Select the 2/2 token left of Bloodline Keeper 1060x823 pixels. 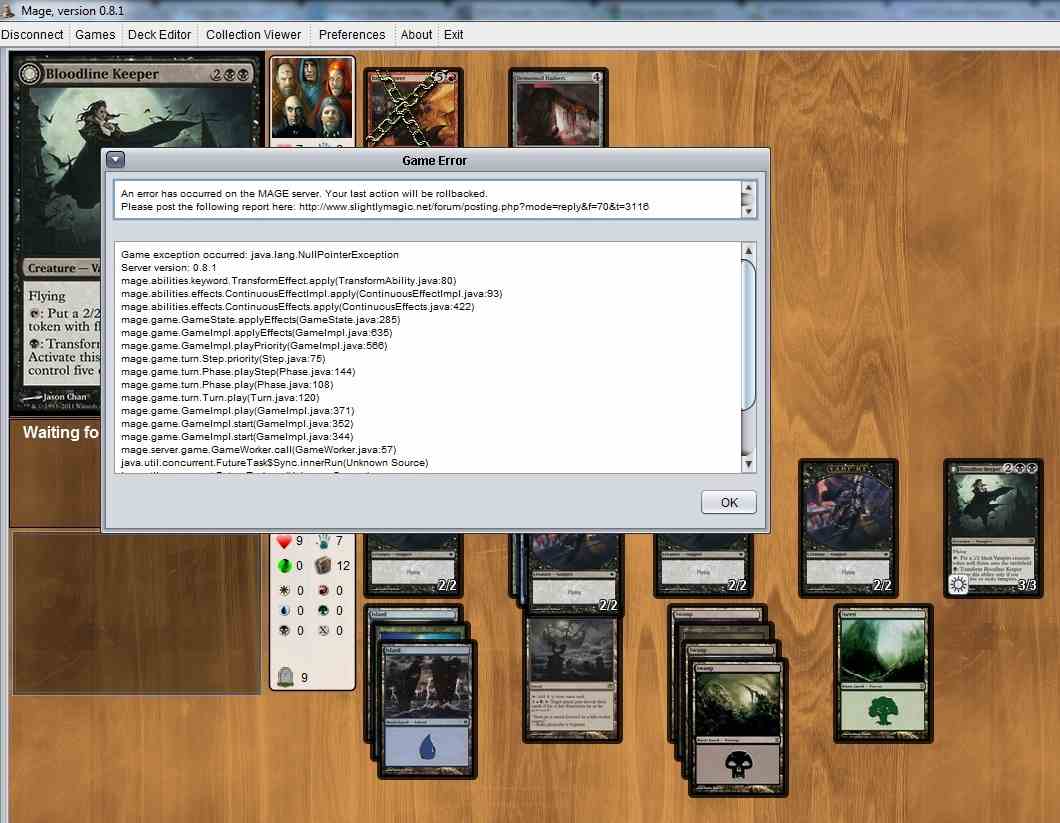click(x=848, y=528)
